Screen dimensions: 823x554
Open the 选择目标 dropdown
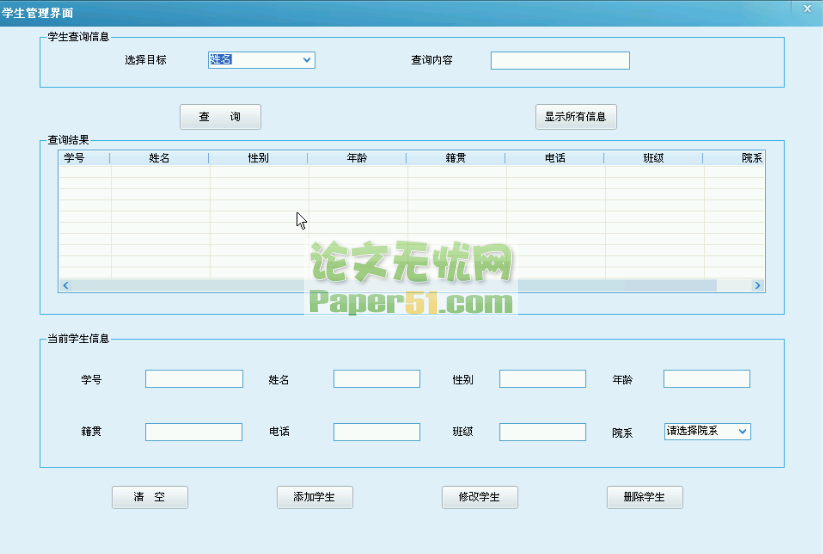tap(261, 60)
